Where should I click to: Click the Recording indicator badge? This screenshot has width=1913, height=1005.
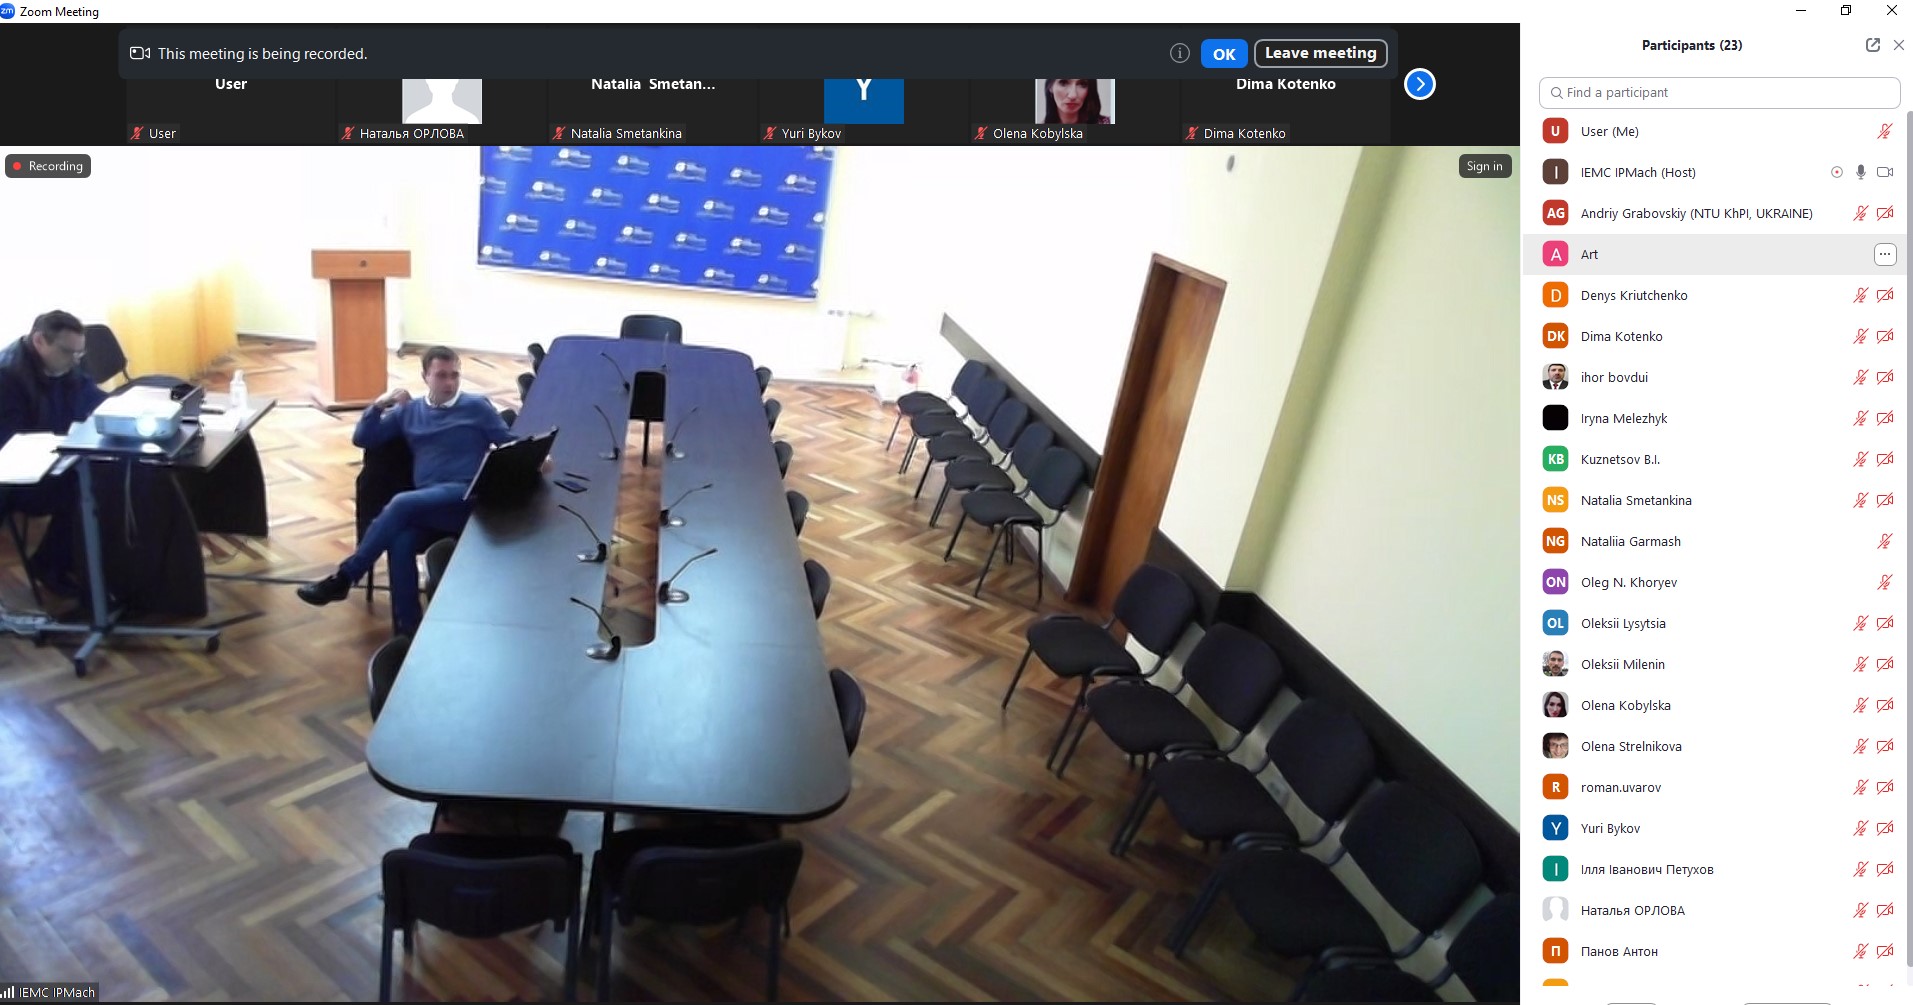click(x=48, y=166)
